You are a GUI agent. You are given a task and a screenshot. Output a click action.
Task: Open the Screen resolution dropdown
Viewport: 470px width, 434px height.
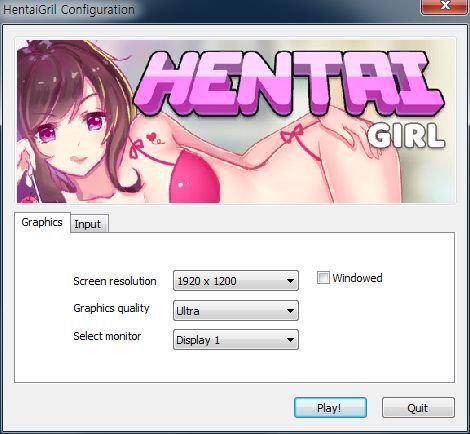pyautogui.click(x=236, y=281)
